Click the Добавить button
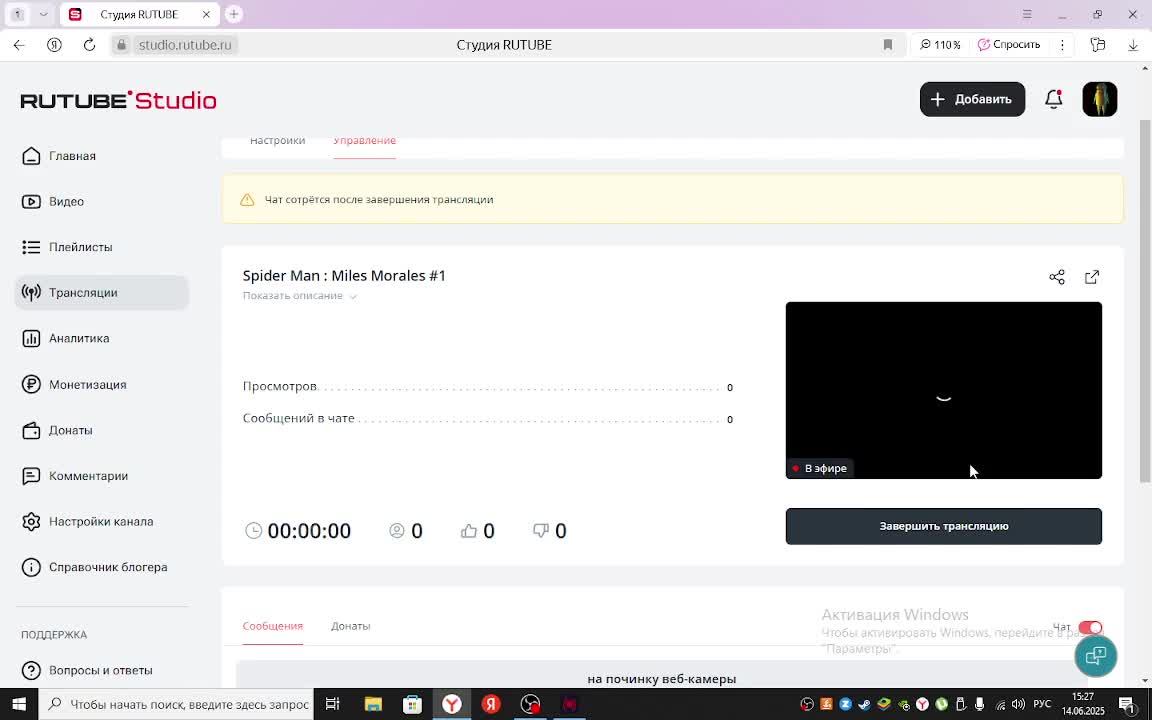This screenshot has height=720, width=1152. [x=972, y=99]
